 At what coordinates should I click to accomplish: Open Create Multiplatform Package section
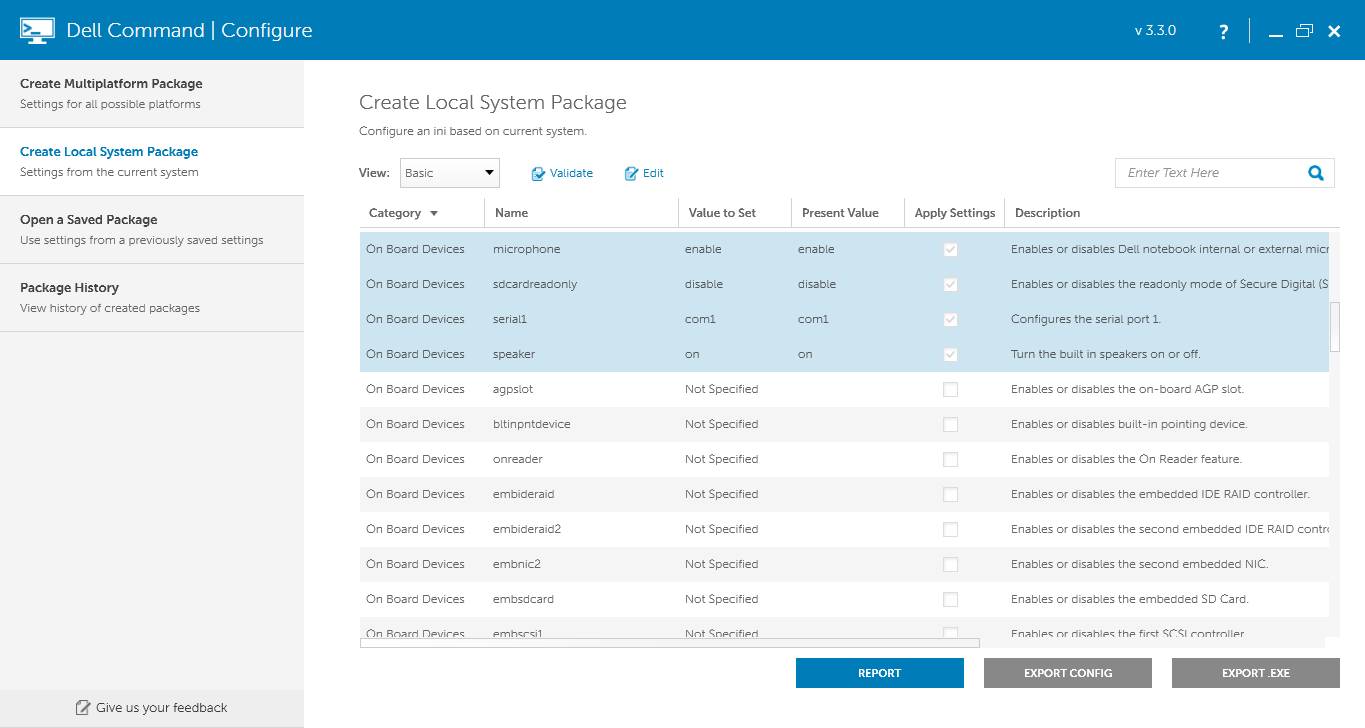coord(152,94)
